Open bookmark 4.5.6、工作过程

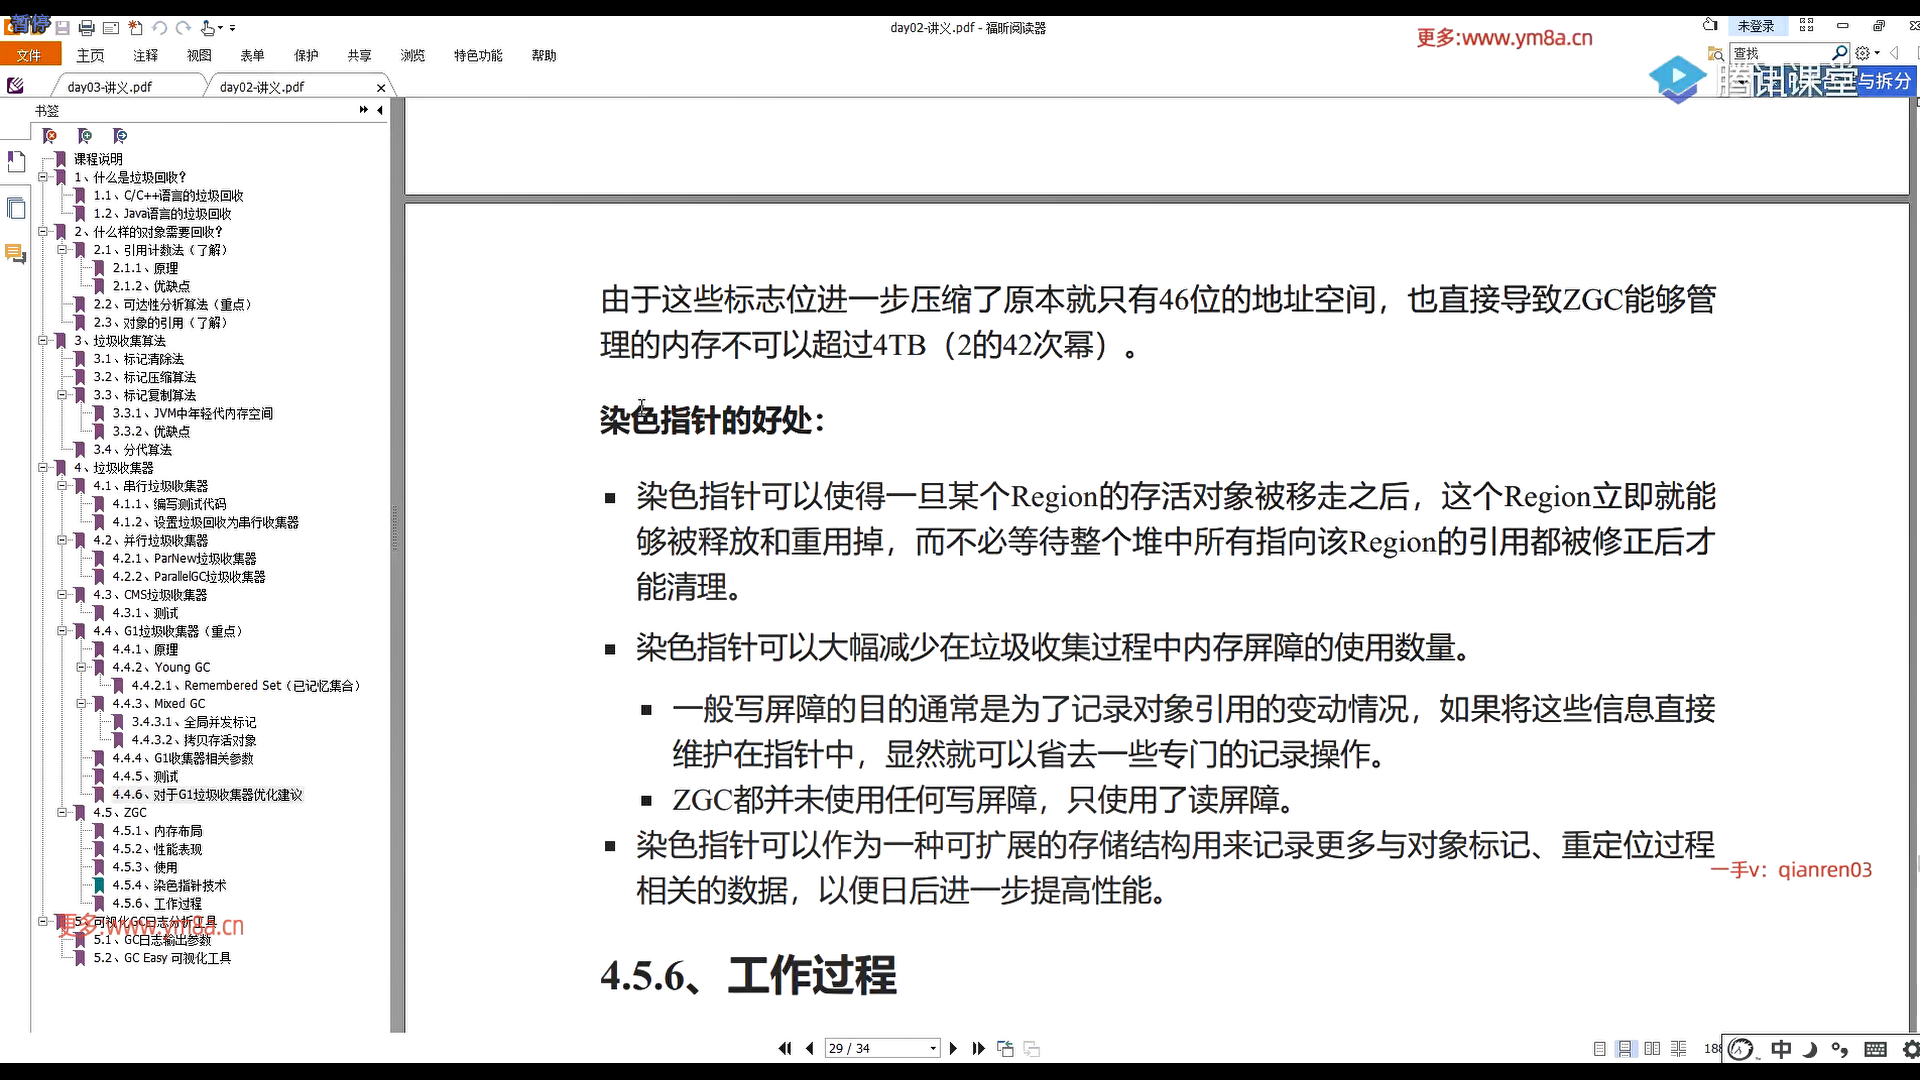pyautogui.click(x=157, y=903)
